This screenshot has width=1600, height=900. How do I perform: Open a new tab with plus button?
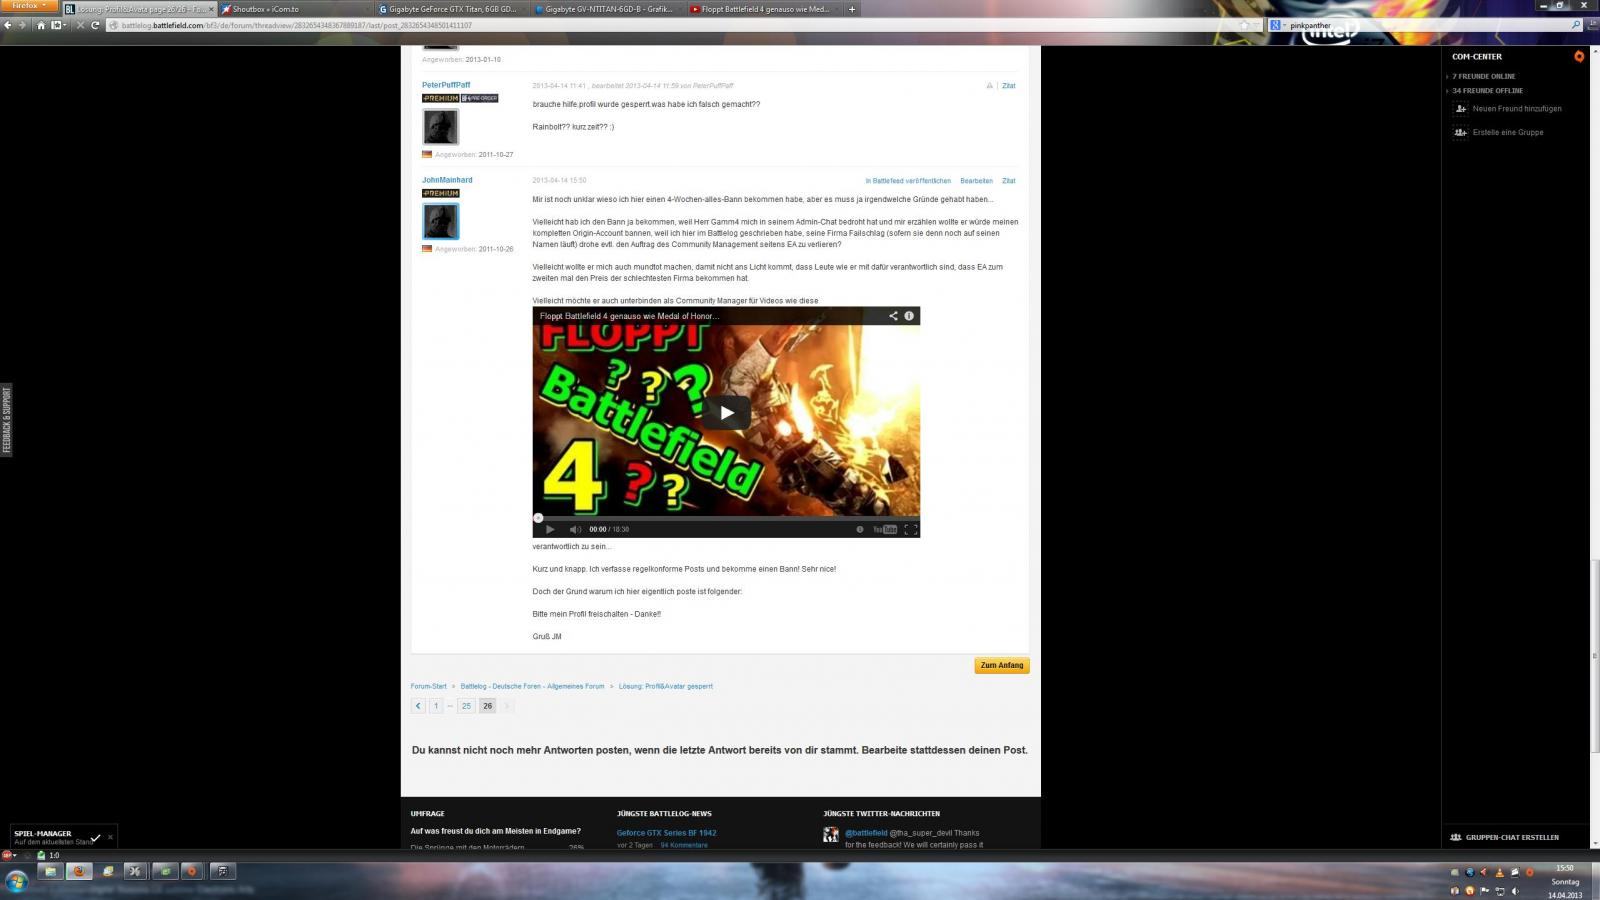pos(852,9)
